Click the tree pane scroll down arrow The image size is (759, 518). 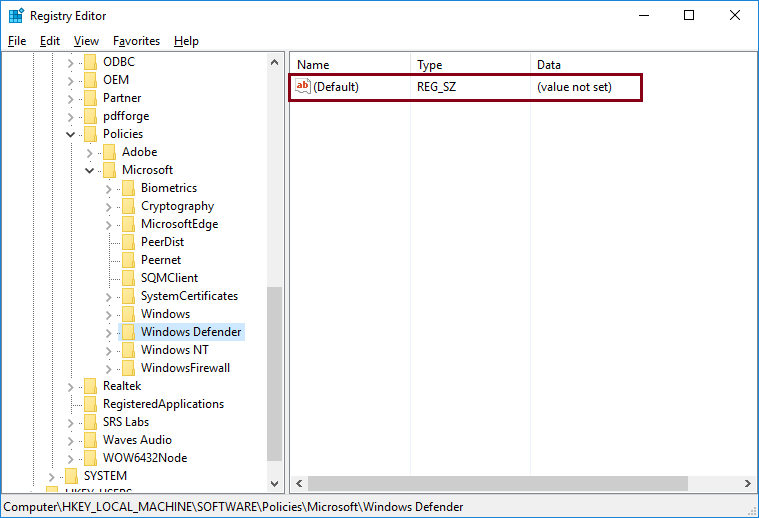click(274, 483)
